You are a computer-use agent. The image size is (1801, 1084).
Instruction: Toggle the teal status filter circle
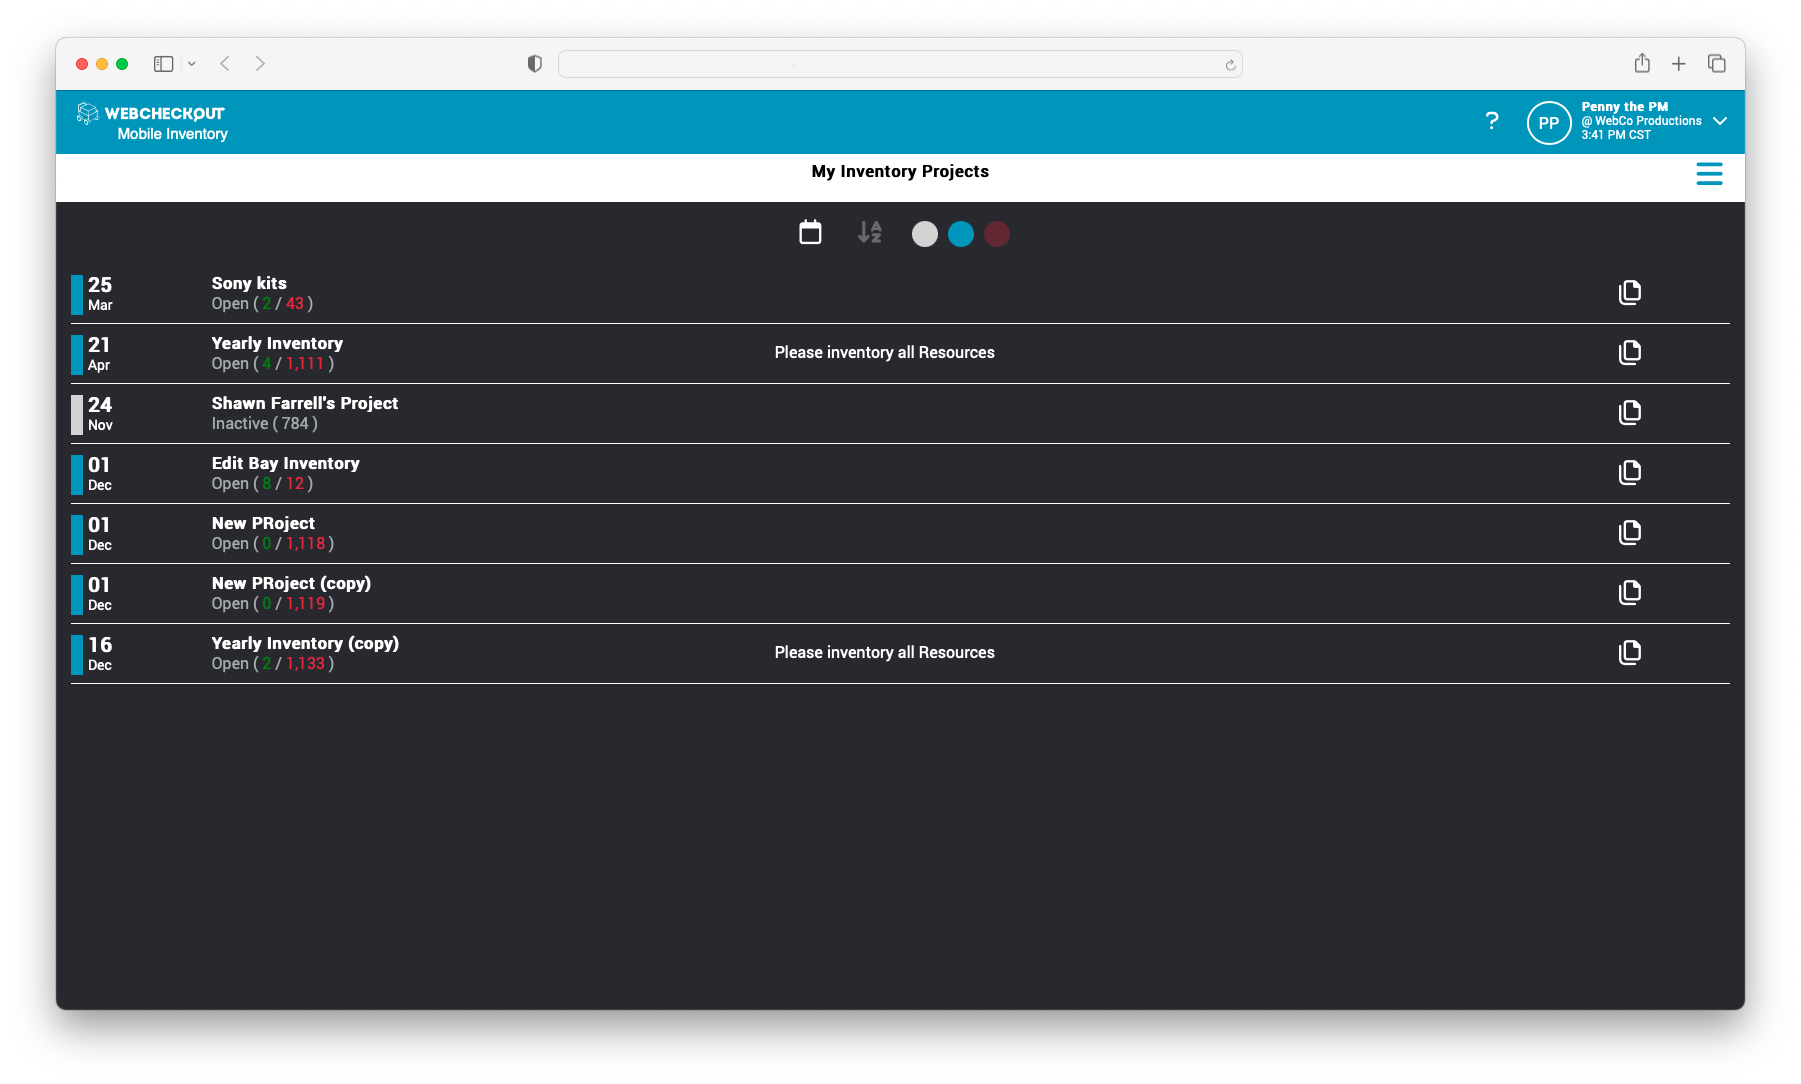click(x=960, y=233)
